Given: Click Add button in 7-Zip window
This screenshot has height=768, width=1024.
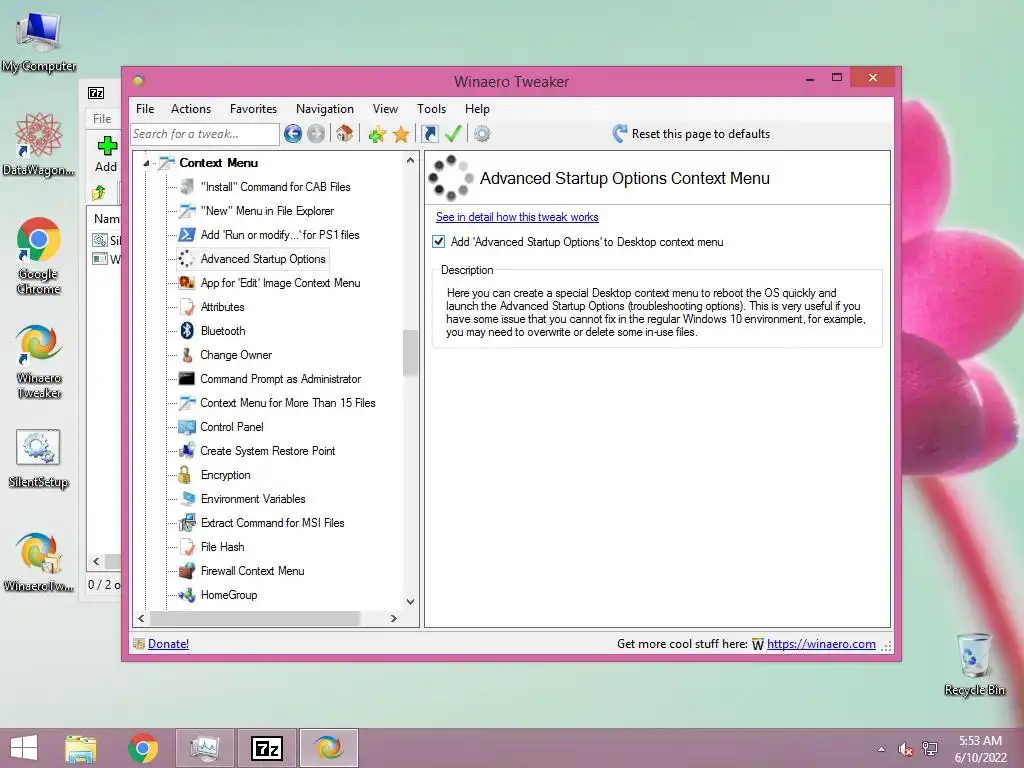Looking at the screenshot, I should [x=106, y=154].
